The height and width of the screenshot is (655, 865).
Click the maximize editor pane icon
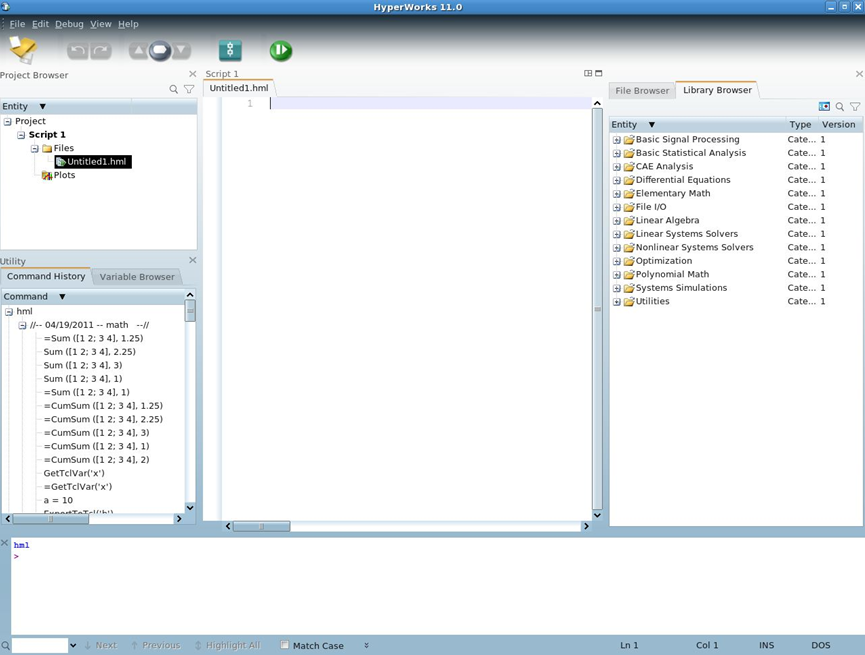(x=599, y=73)
